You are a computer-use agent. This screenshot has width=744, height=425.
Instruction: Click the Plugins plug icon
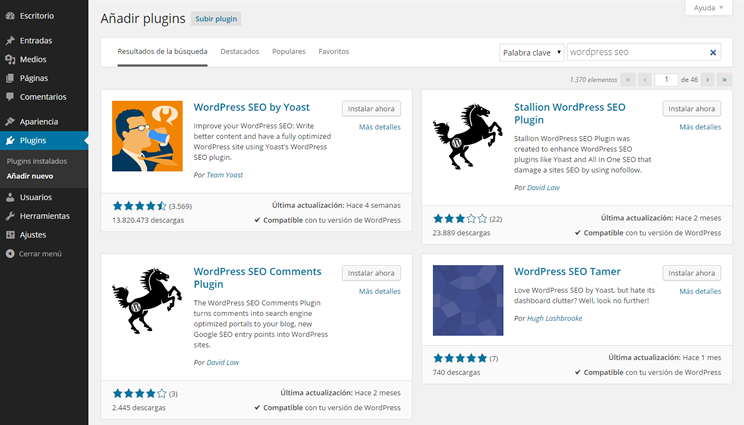coord(10,140)
